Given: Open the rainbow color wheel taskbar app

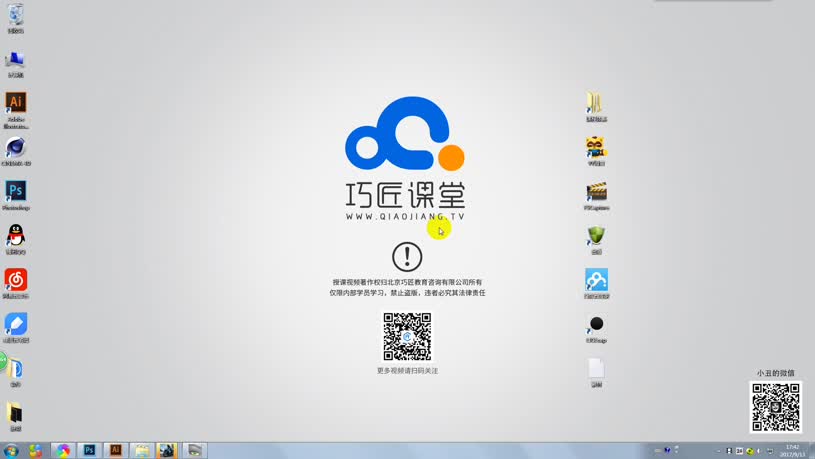Looking at the screenshot, I should coord(63,450).
